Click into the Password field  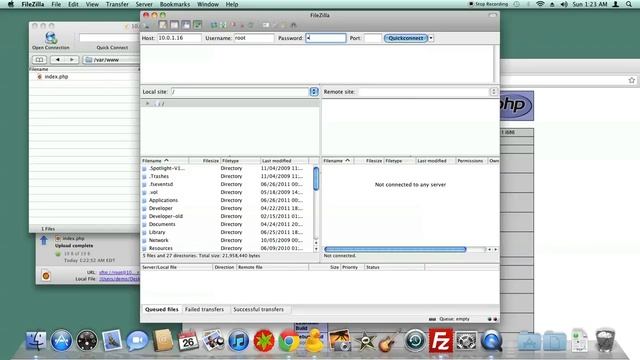326,38
